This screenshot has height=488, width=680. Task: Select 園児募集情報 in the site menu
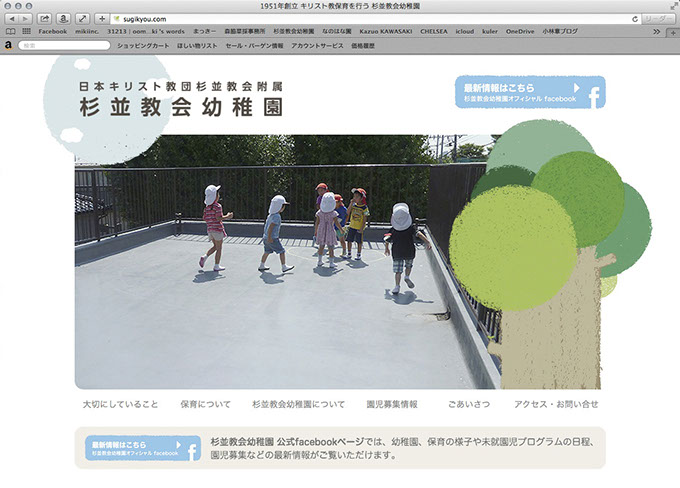tap(392, 404)
